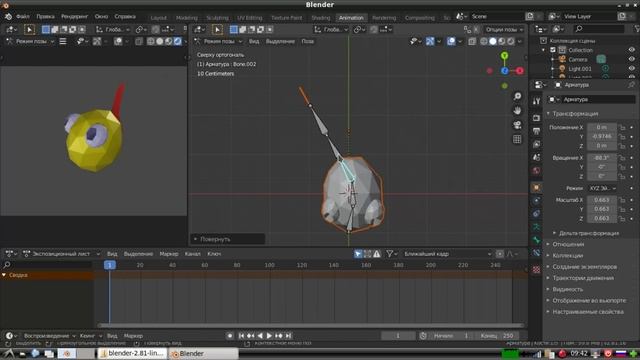Select solid shading in main viewport
Image resolution: width=640 pixels, height=360 pixels.
pos(493,41)
